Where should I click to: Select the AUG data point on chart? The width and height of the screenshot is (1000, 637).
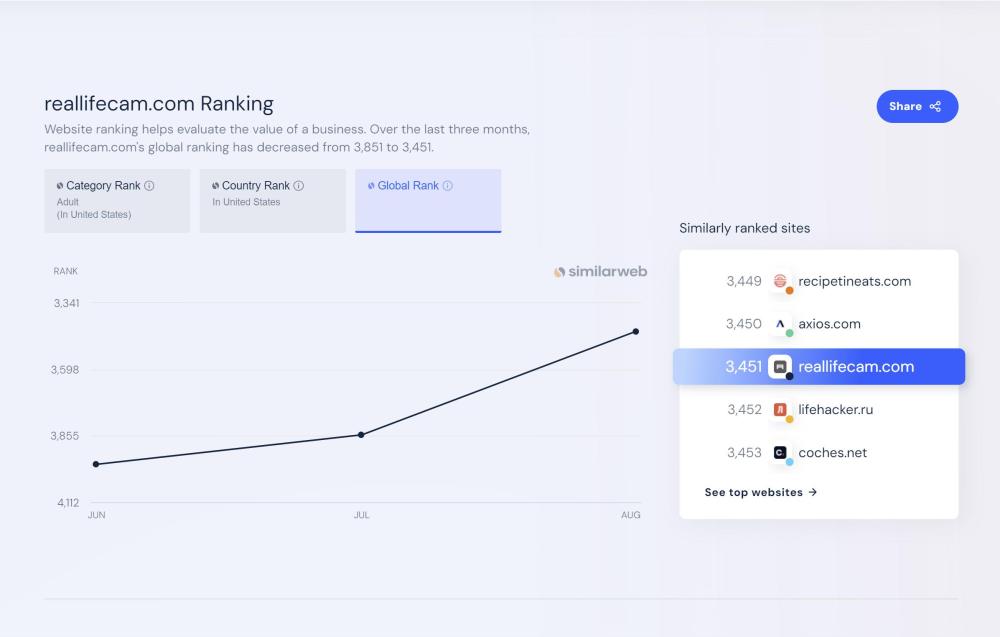pos(636,331)
